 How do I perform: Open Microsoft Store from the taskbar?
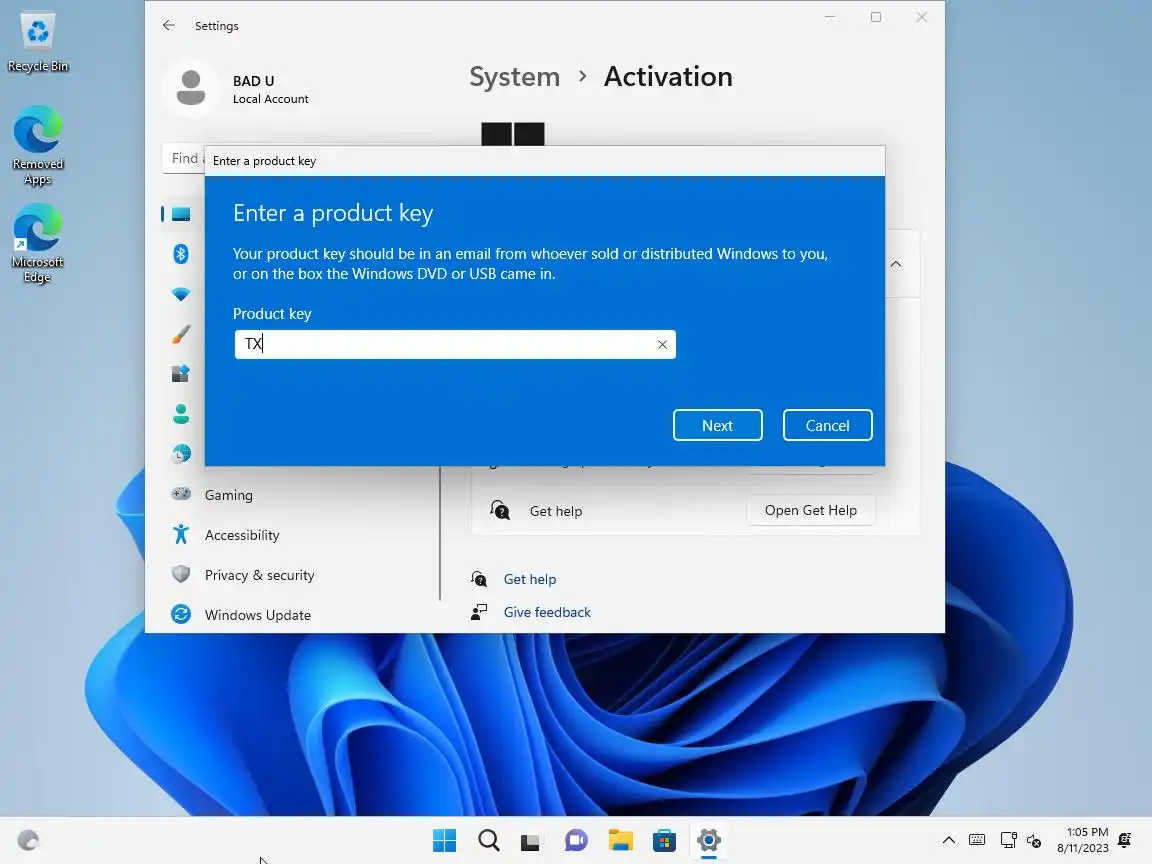664,840
